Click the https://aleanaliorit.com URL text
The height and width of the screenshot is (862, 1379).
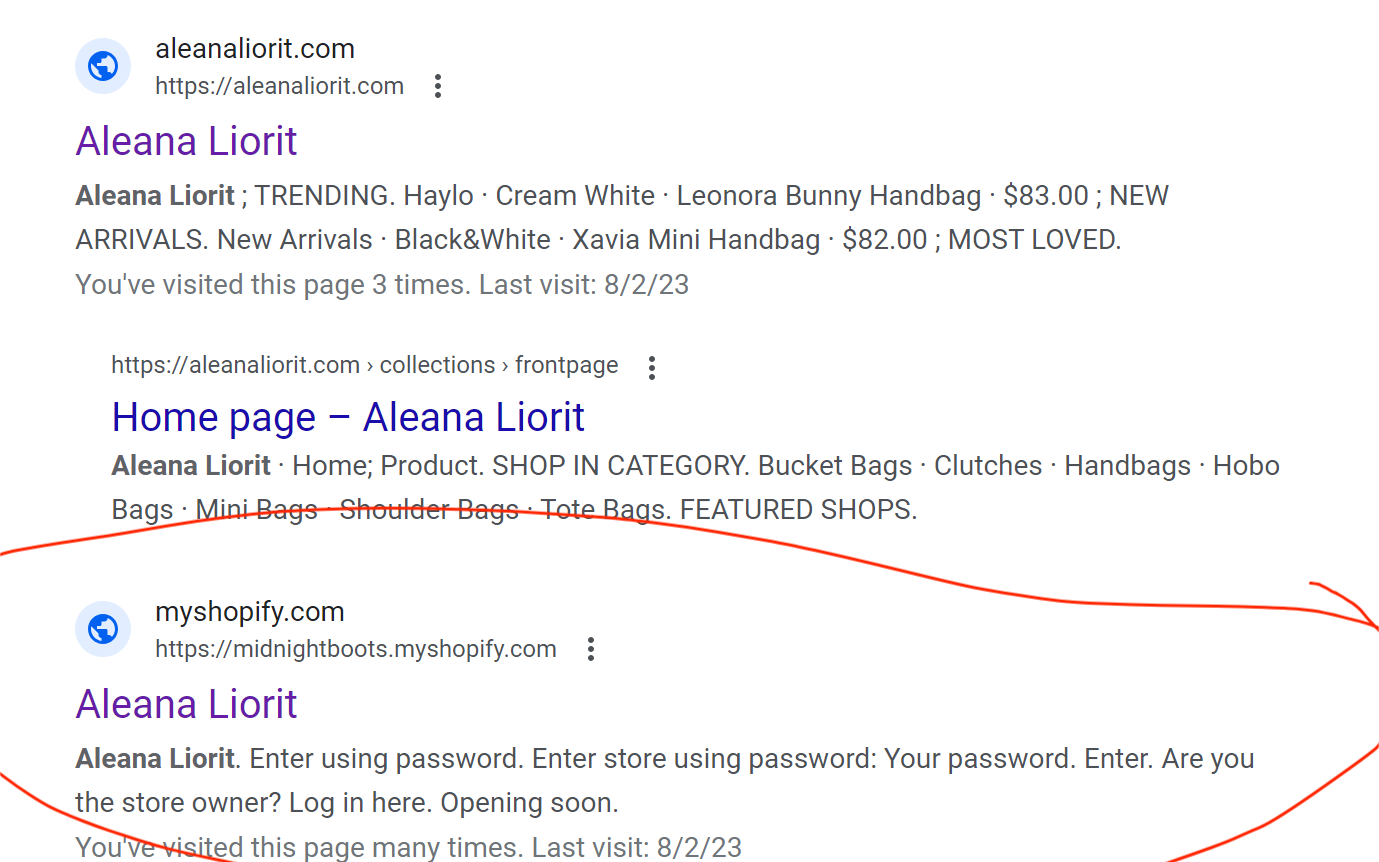(x=279, y=86)
